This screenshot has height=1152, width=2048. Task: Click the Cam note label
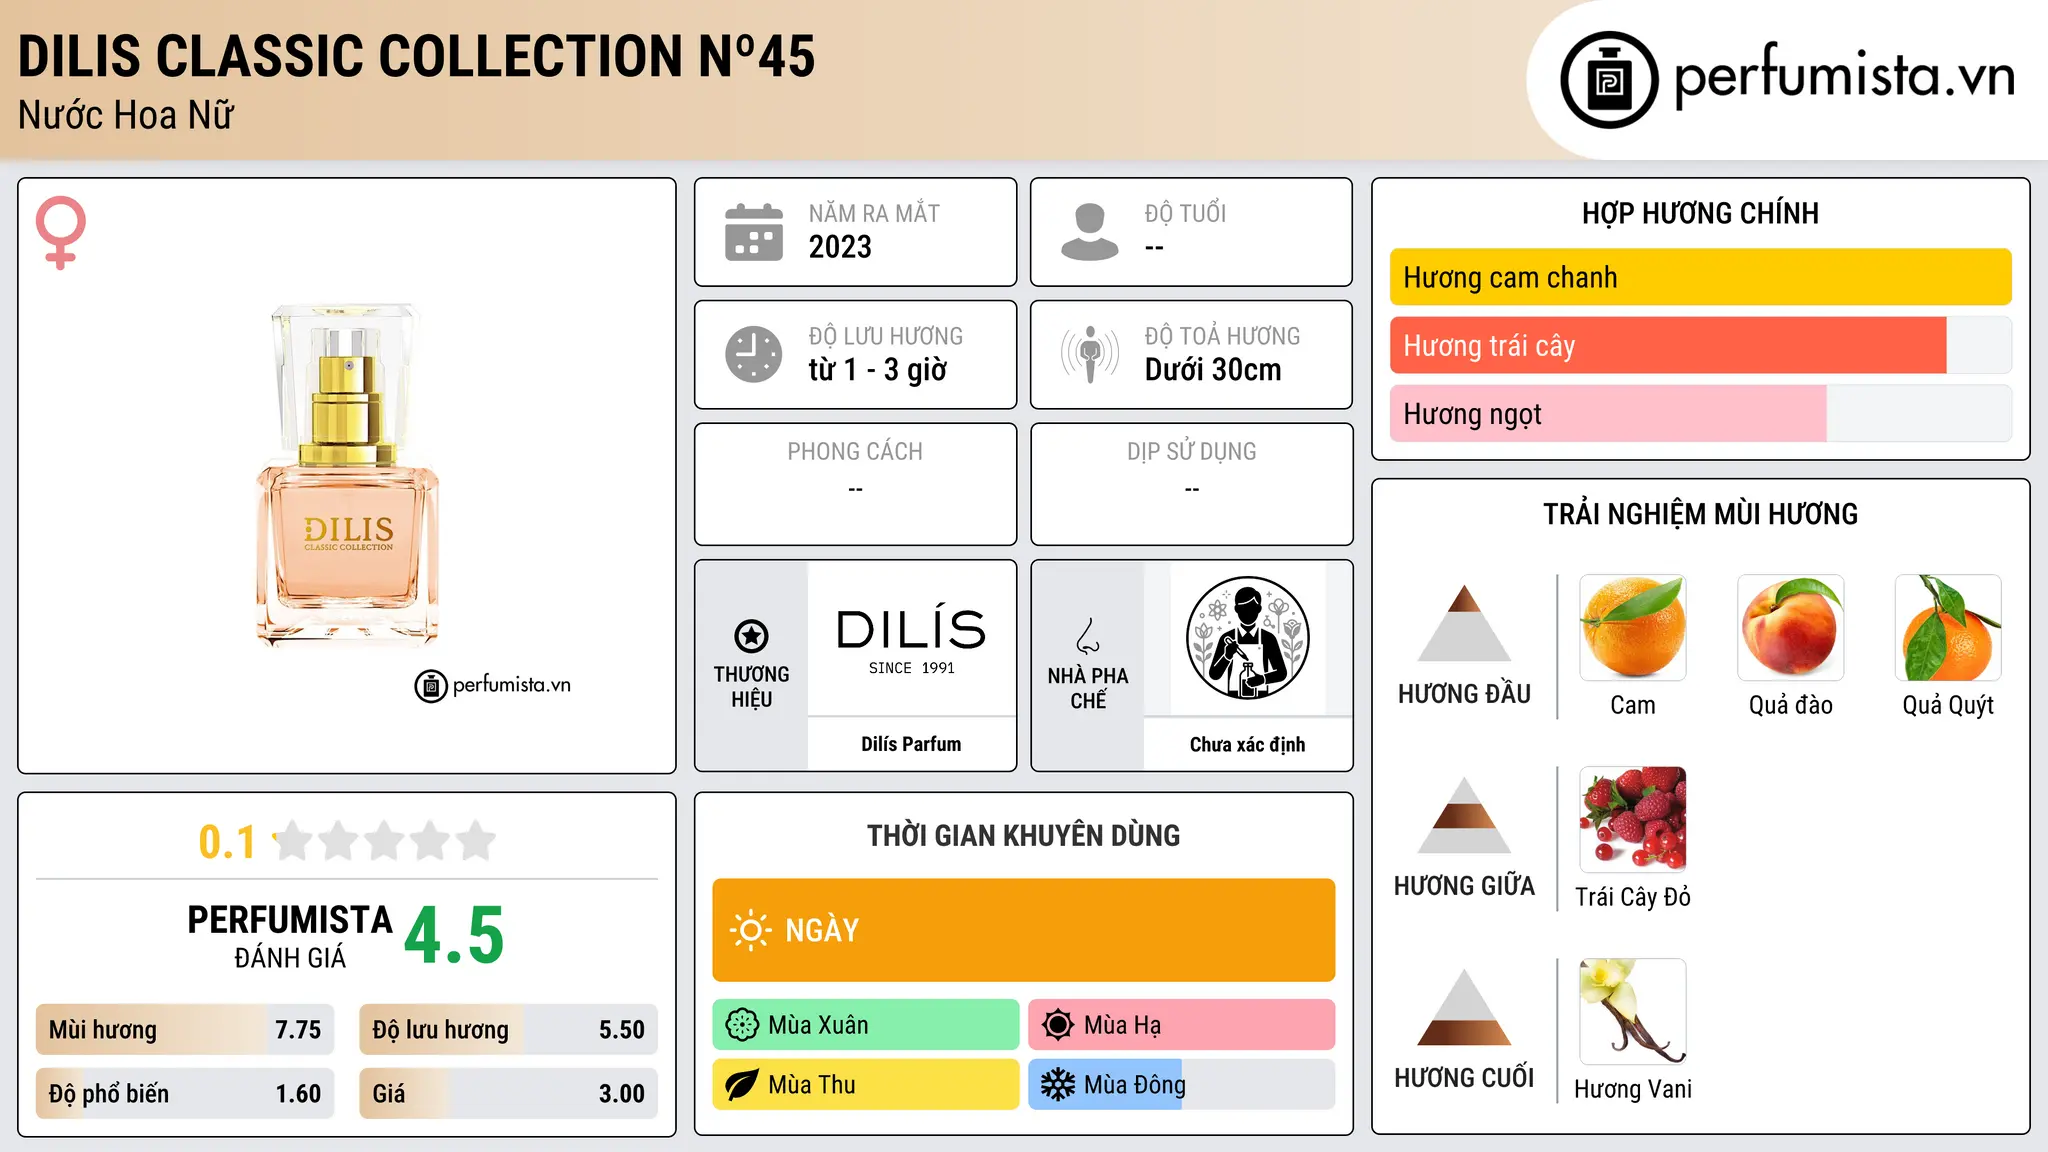pyautogui.click(x=1633, y=705)
